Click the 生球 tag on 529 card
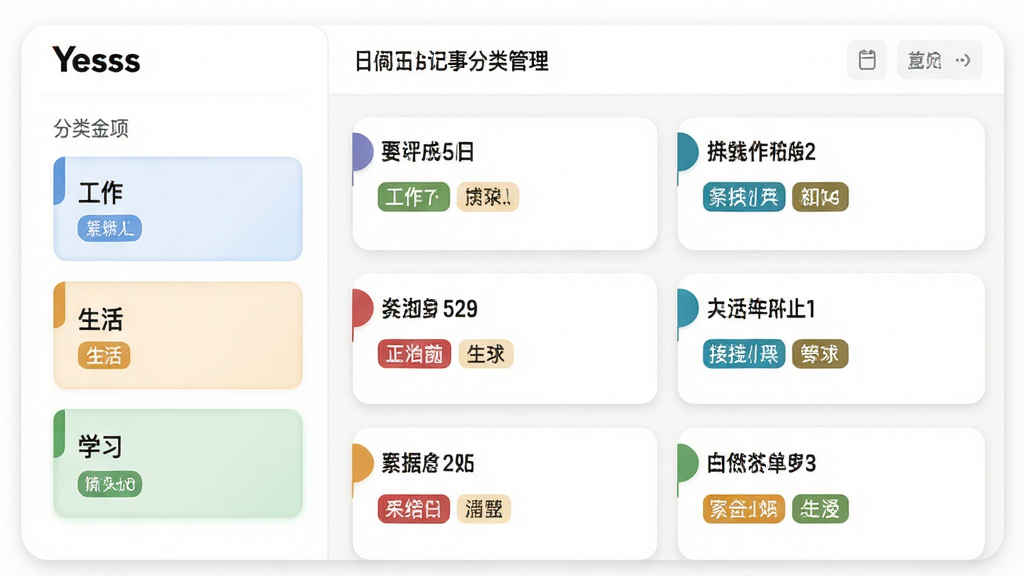Viewport: 1024px width, 576px height. point(486,354)
